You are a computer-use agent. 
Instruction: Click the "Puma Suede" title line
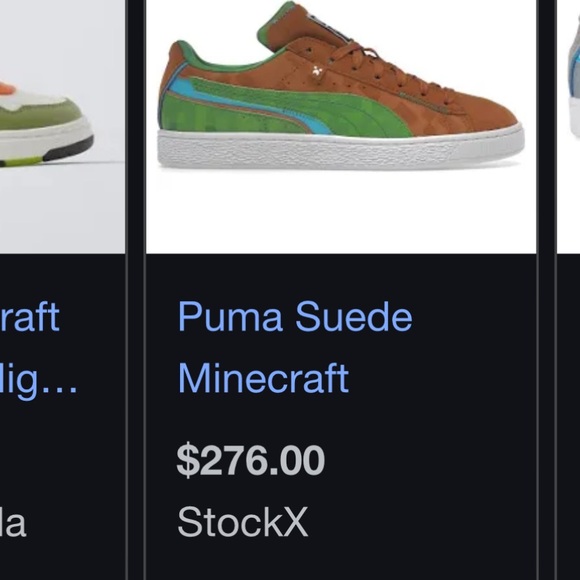click(295, 316)
